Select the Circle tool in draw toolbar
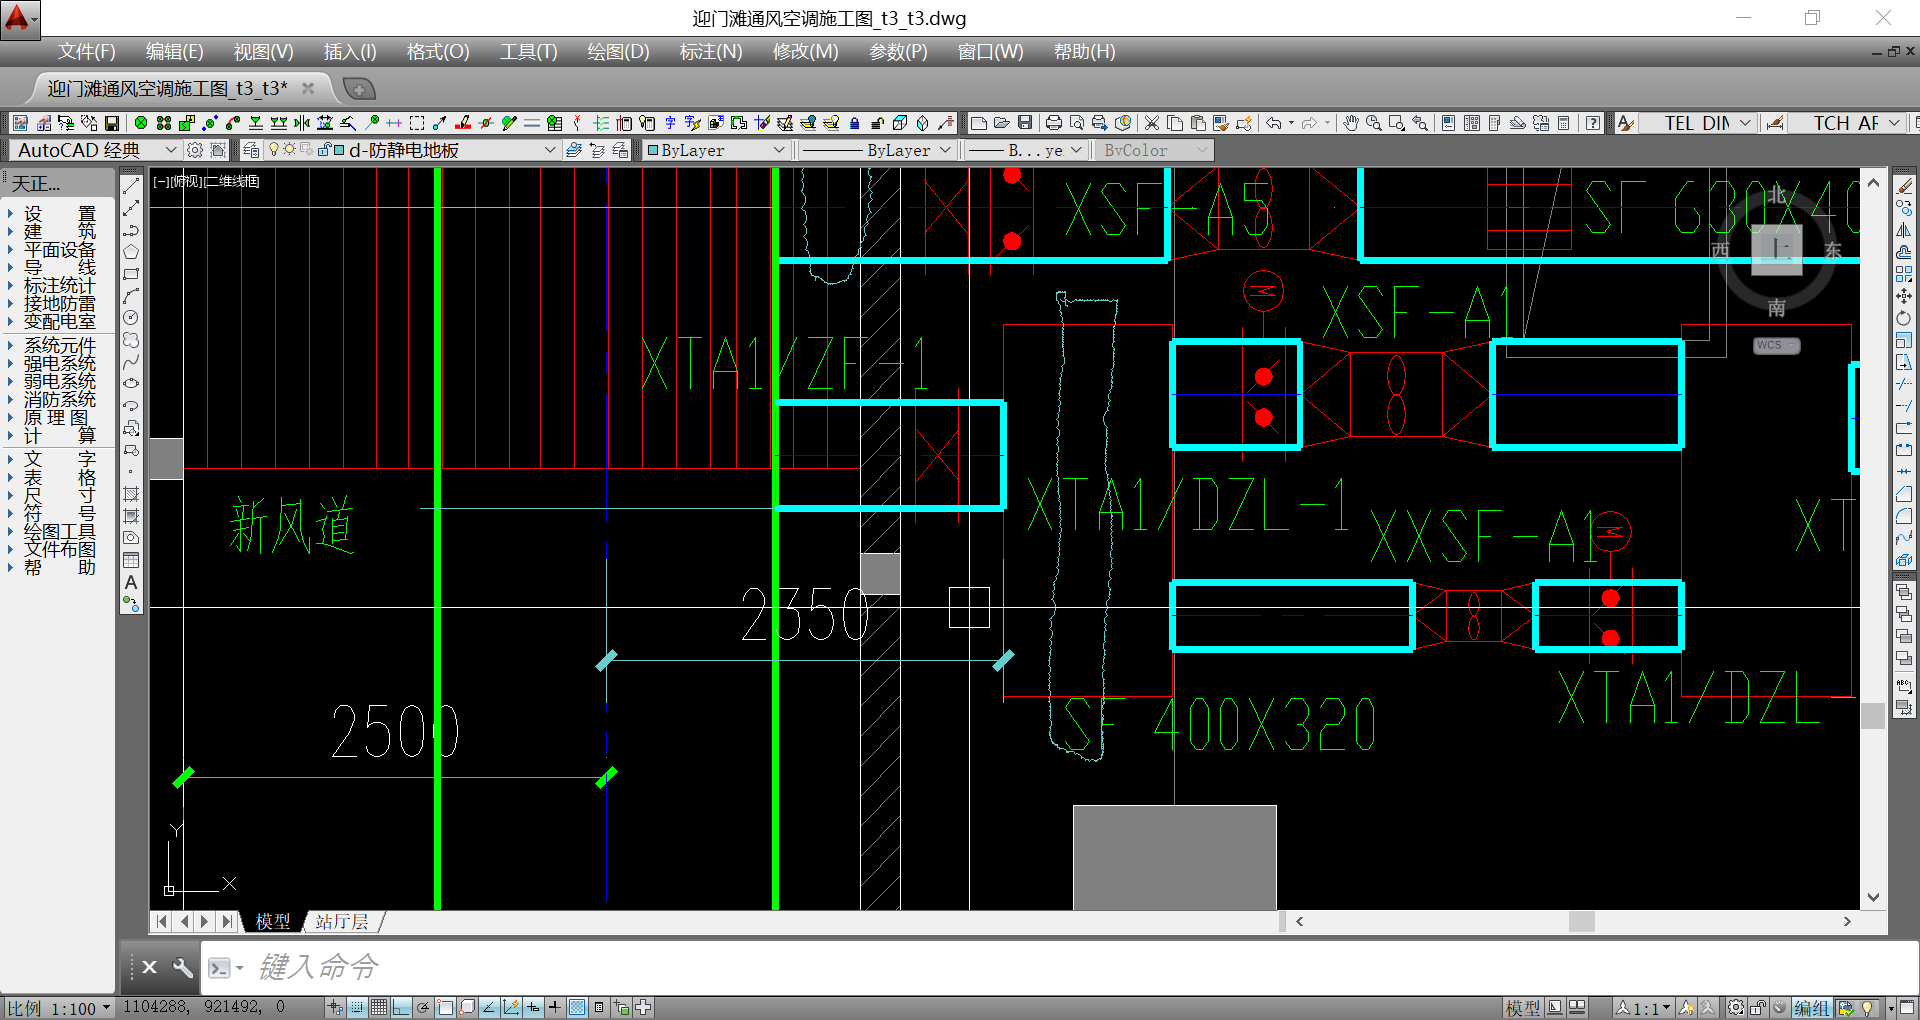The width and height of the screenshot is (1920, 1020). [131, 318]
